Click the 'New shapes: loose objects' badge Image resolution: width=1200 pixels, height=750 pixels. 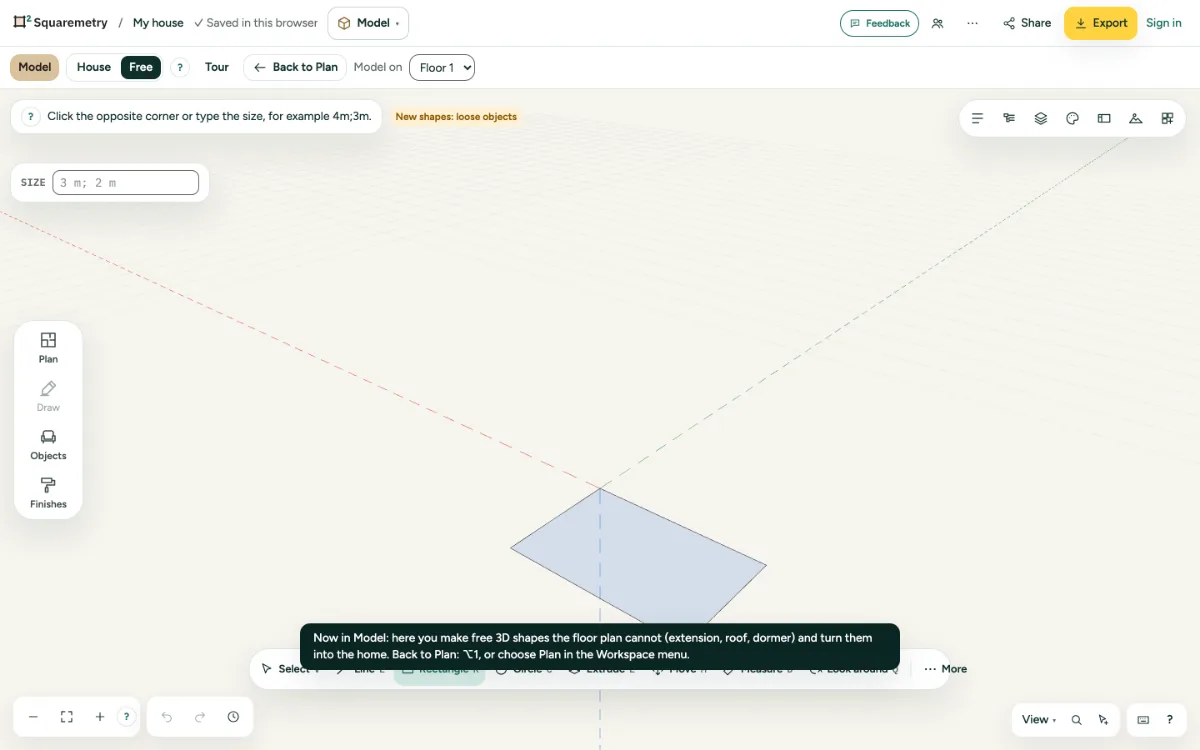pos(456,117)
